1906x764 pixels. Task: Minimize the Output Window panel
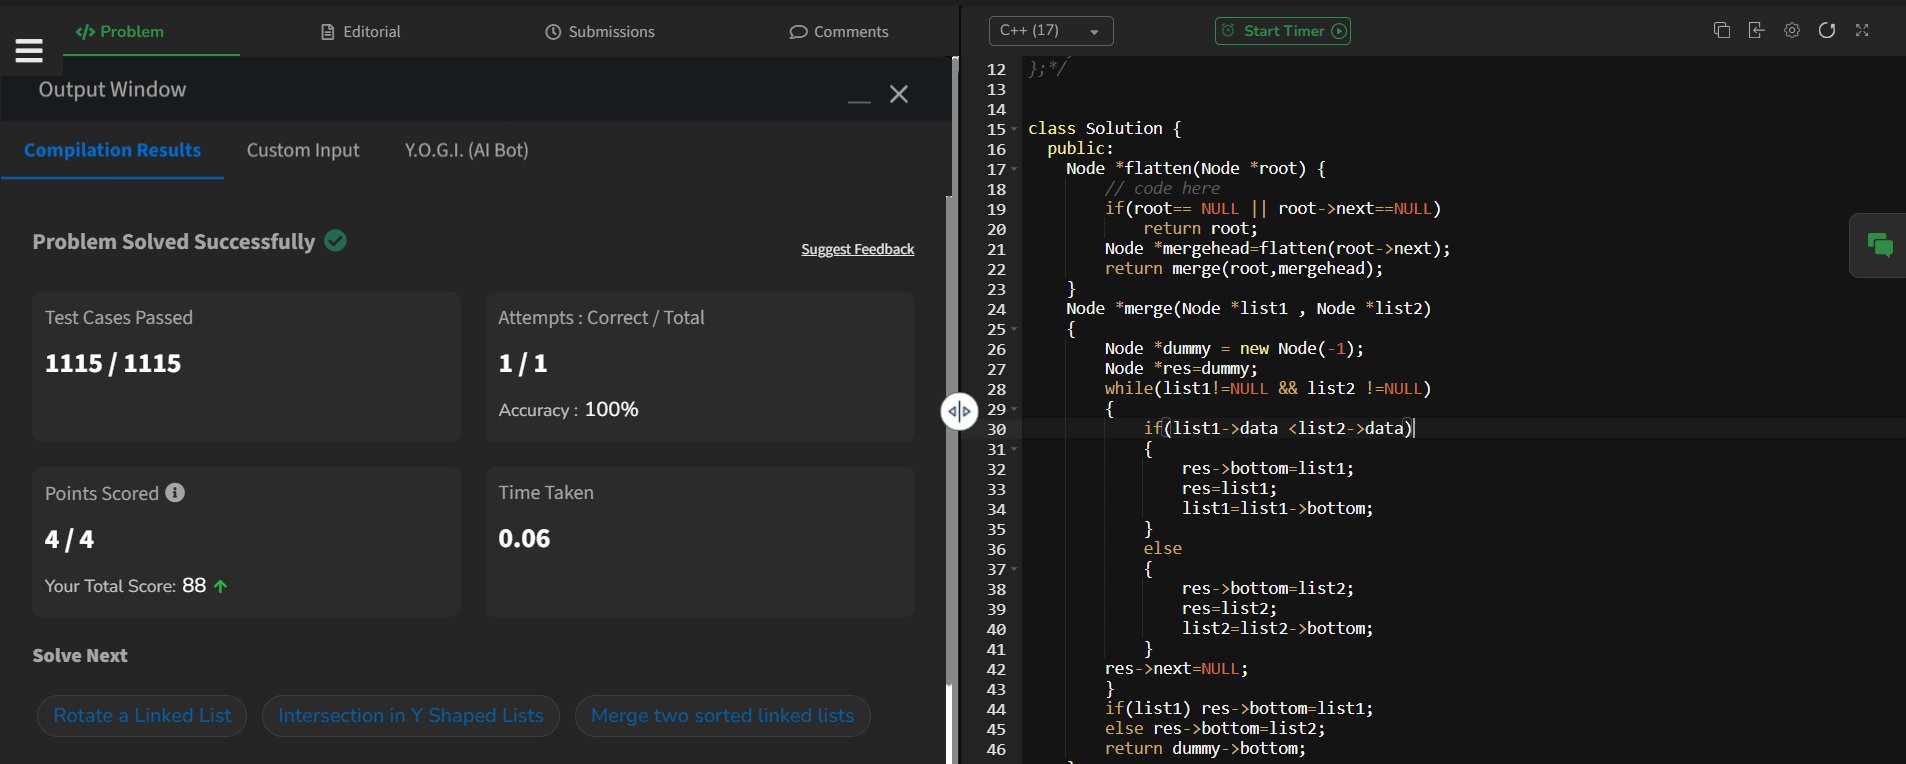tap(859, 96)
